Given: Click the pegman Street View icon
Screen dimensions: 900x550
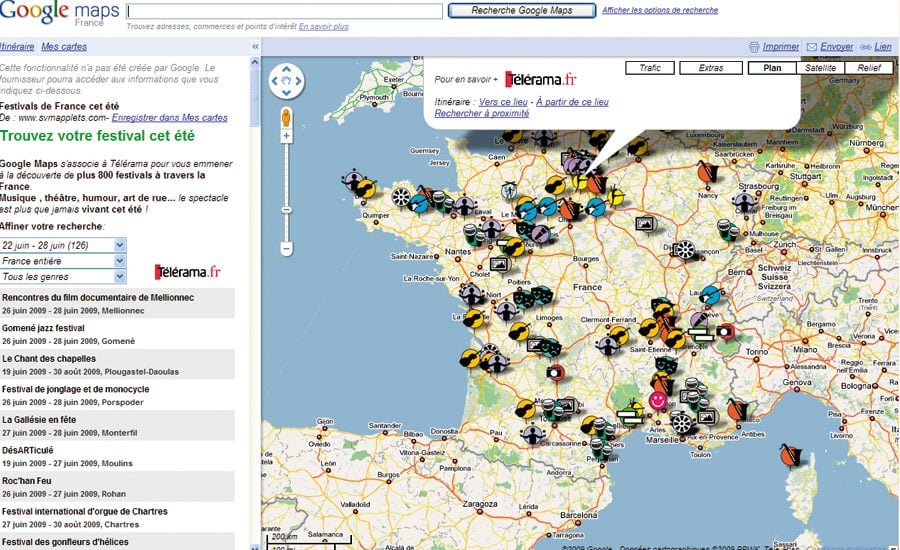Looking at the screenshot, I should [286, 118].
